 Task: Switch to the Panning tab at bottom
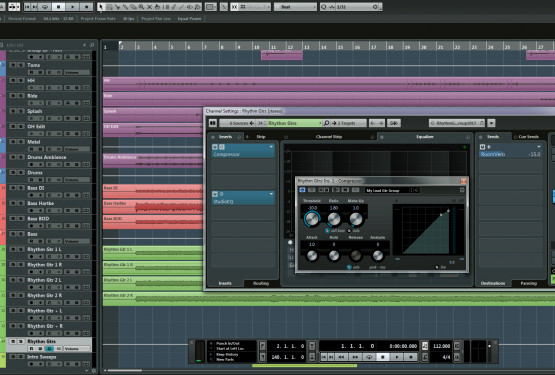pyautogui.click(x=528, y=283)
